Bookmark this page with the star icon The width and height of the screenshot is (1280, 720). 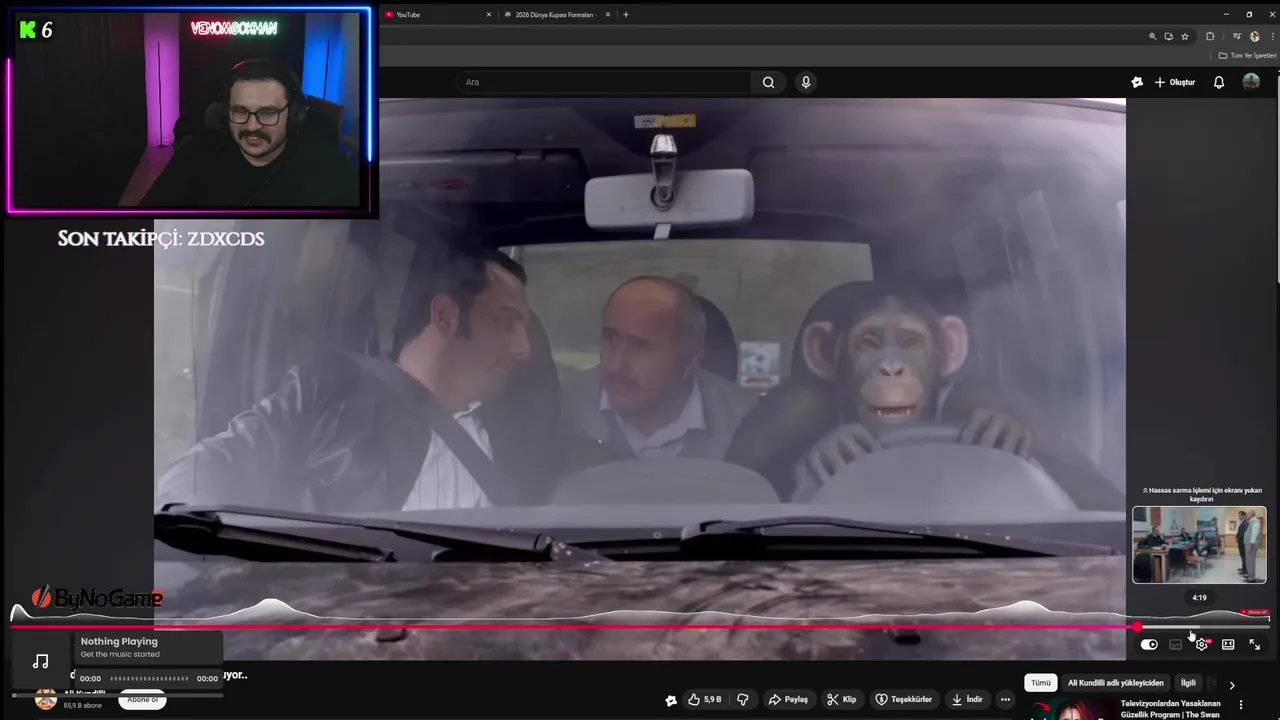coord(1185,36)
